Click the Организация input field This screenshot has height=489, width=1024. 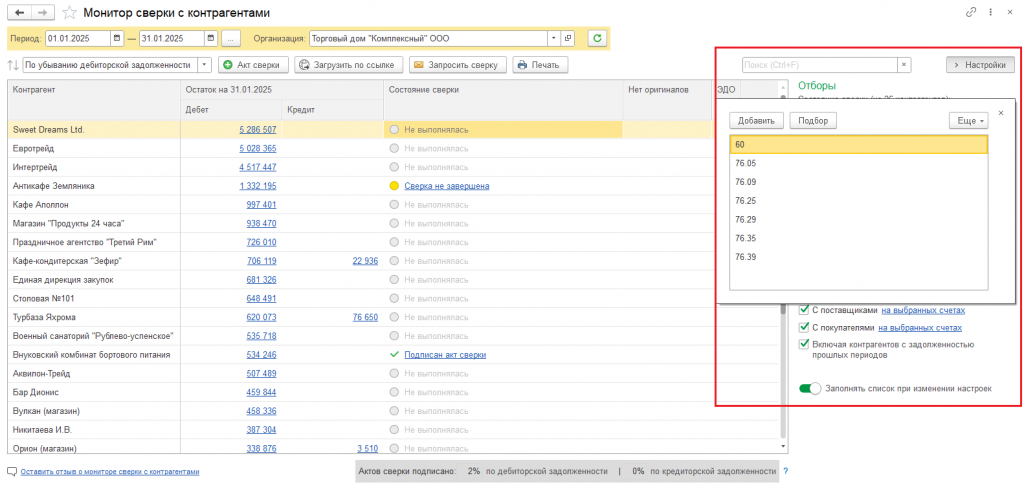pyautogui.click(x=428, y=39)
